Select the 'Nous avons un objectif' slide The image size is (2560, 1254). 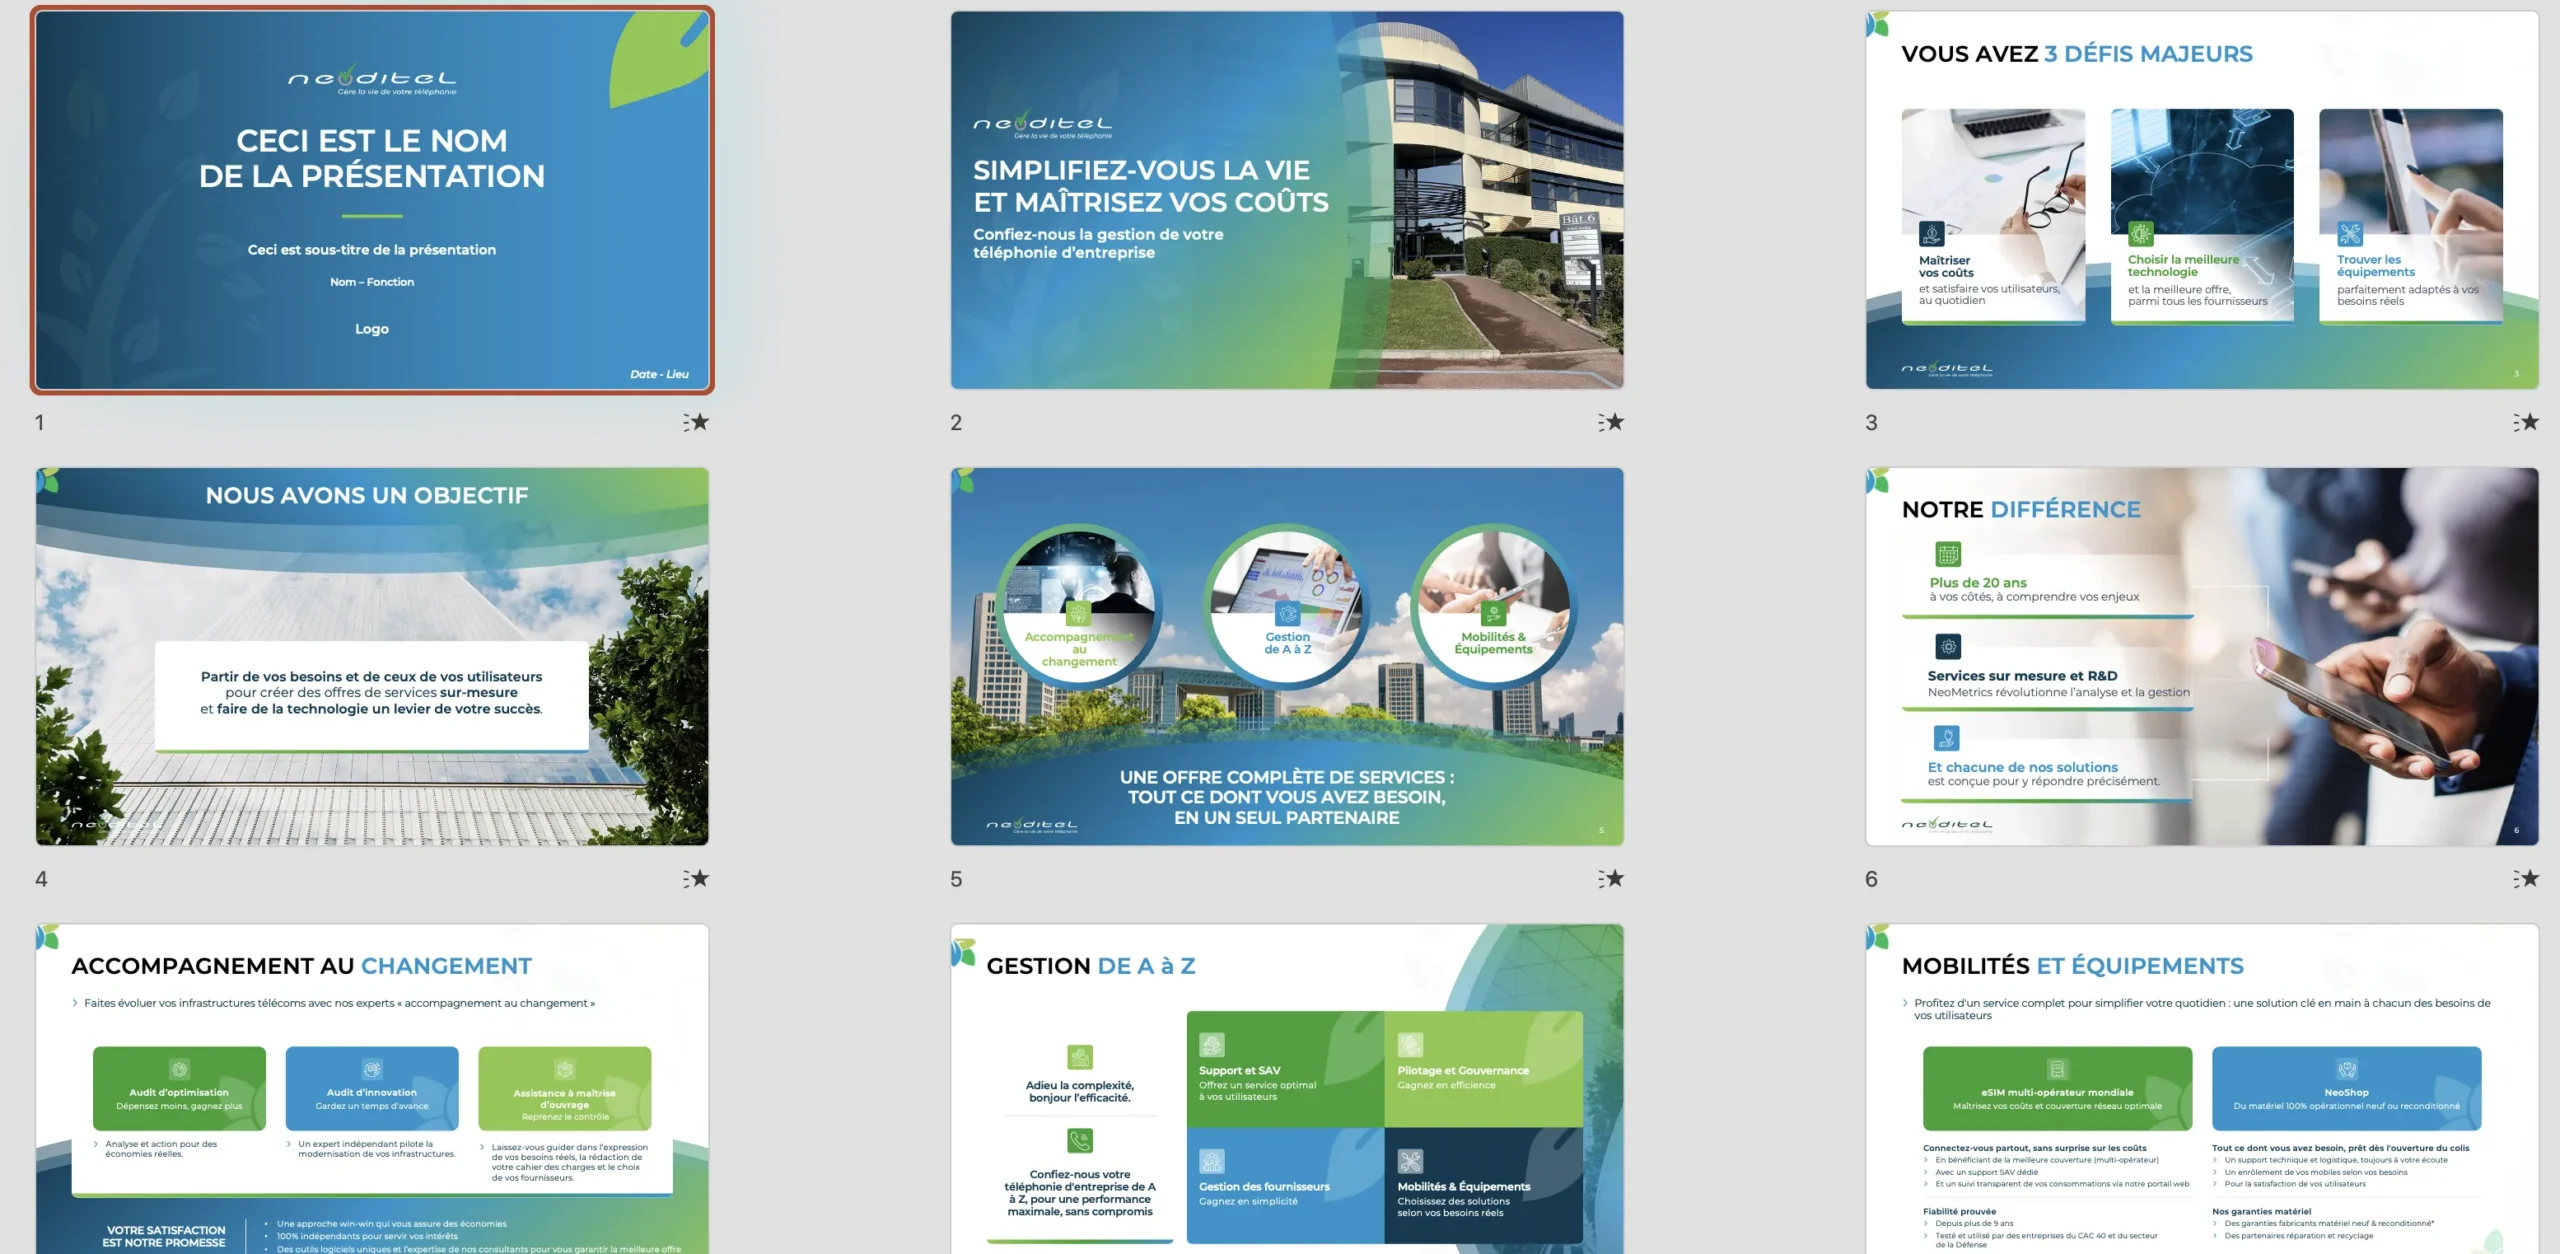[372, 656]
